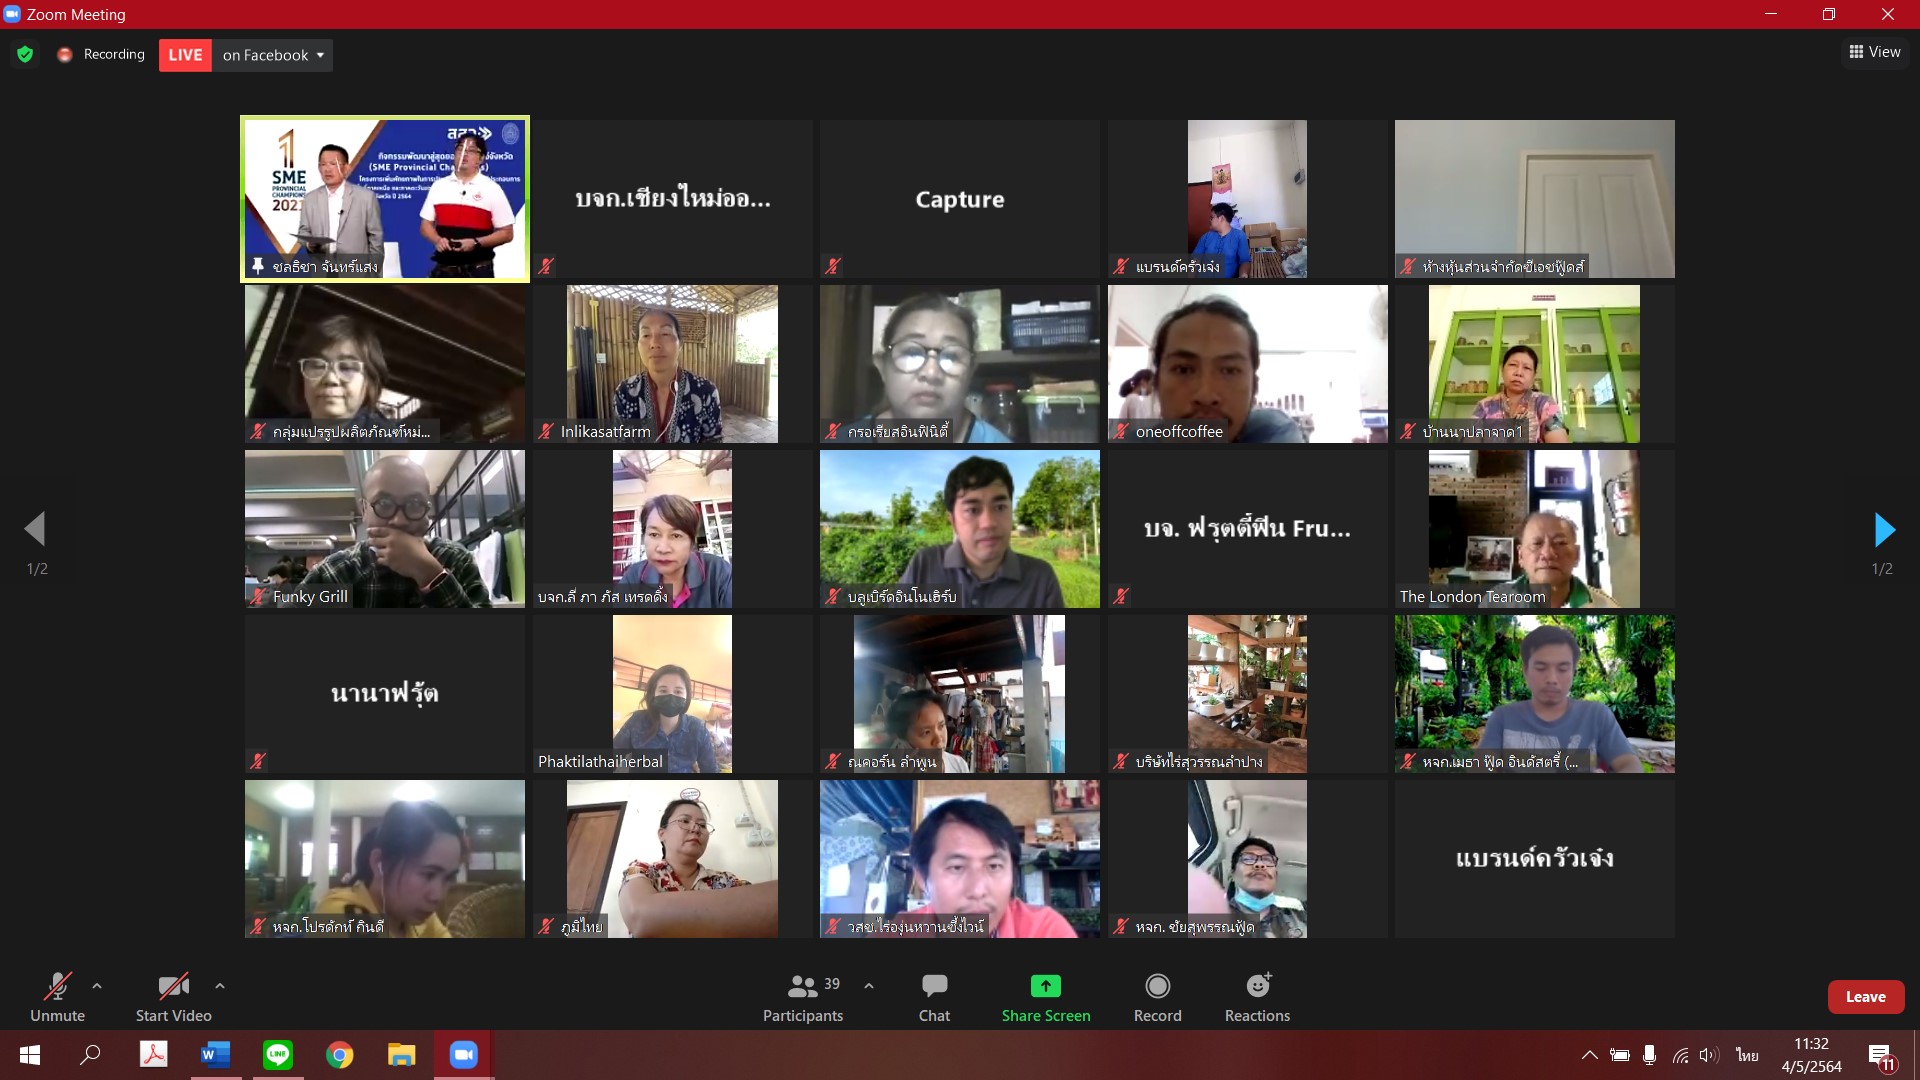Go to next page of gallery view
Viewport: 1920px width, 1080px height.
(1884, 530)
